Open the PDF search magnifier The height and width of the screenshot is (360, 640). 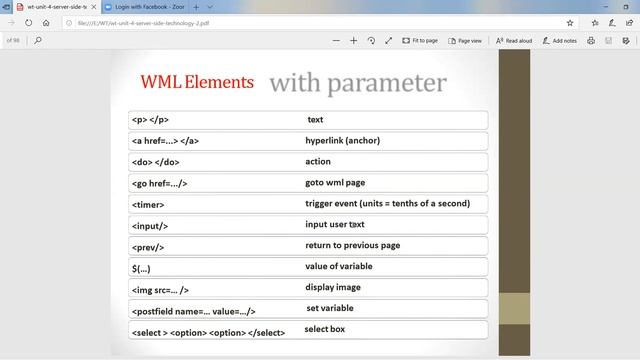38,40
